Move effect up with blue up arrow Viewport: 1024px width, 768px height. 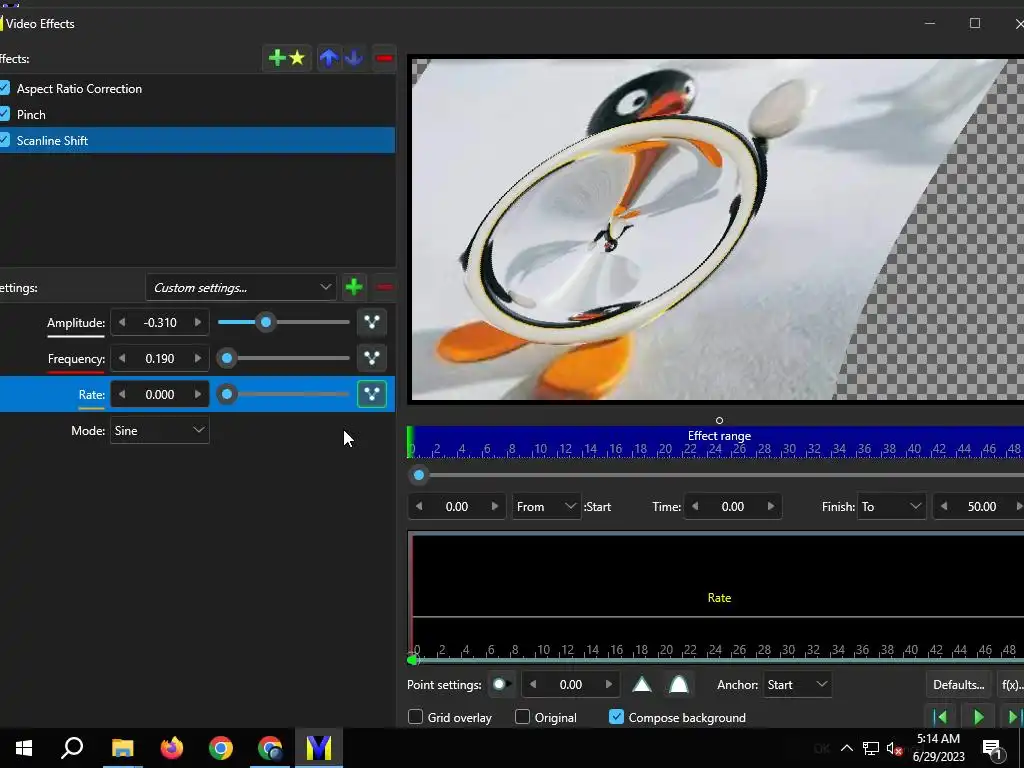329,58
